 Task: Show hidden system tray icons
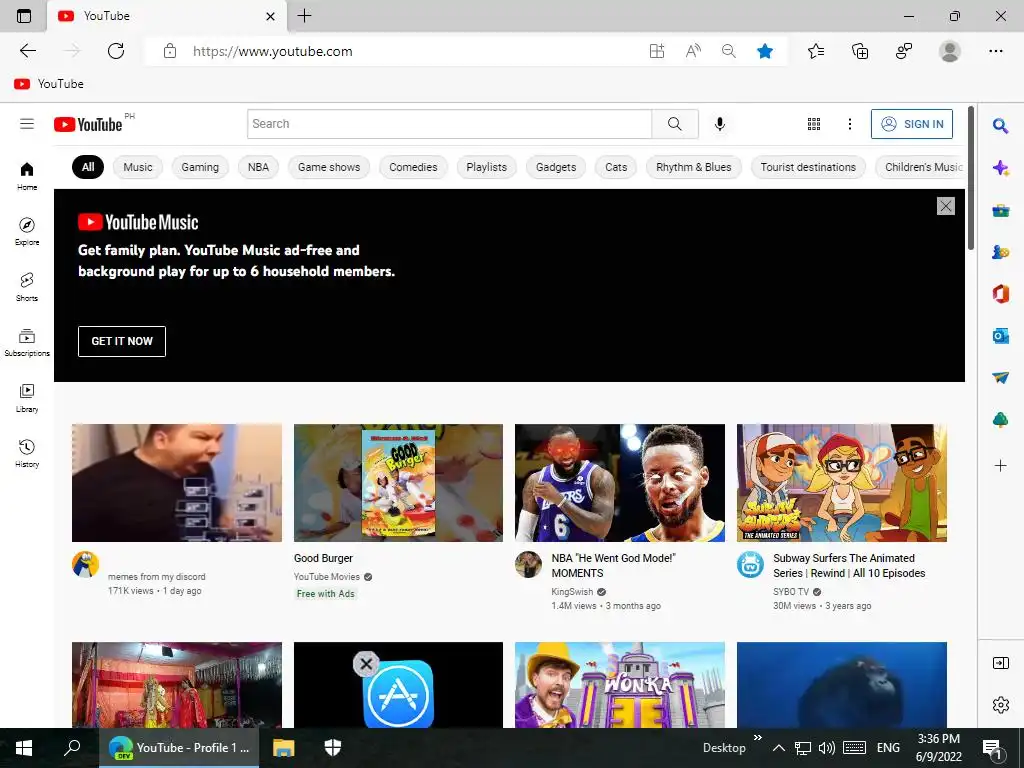point(778,748)
